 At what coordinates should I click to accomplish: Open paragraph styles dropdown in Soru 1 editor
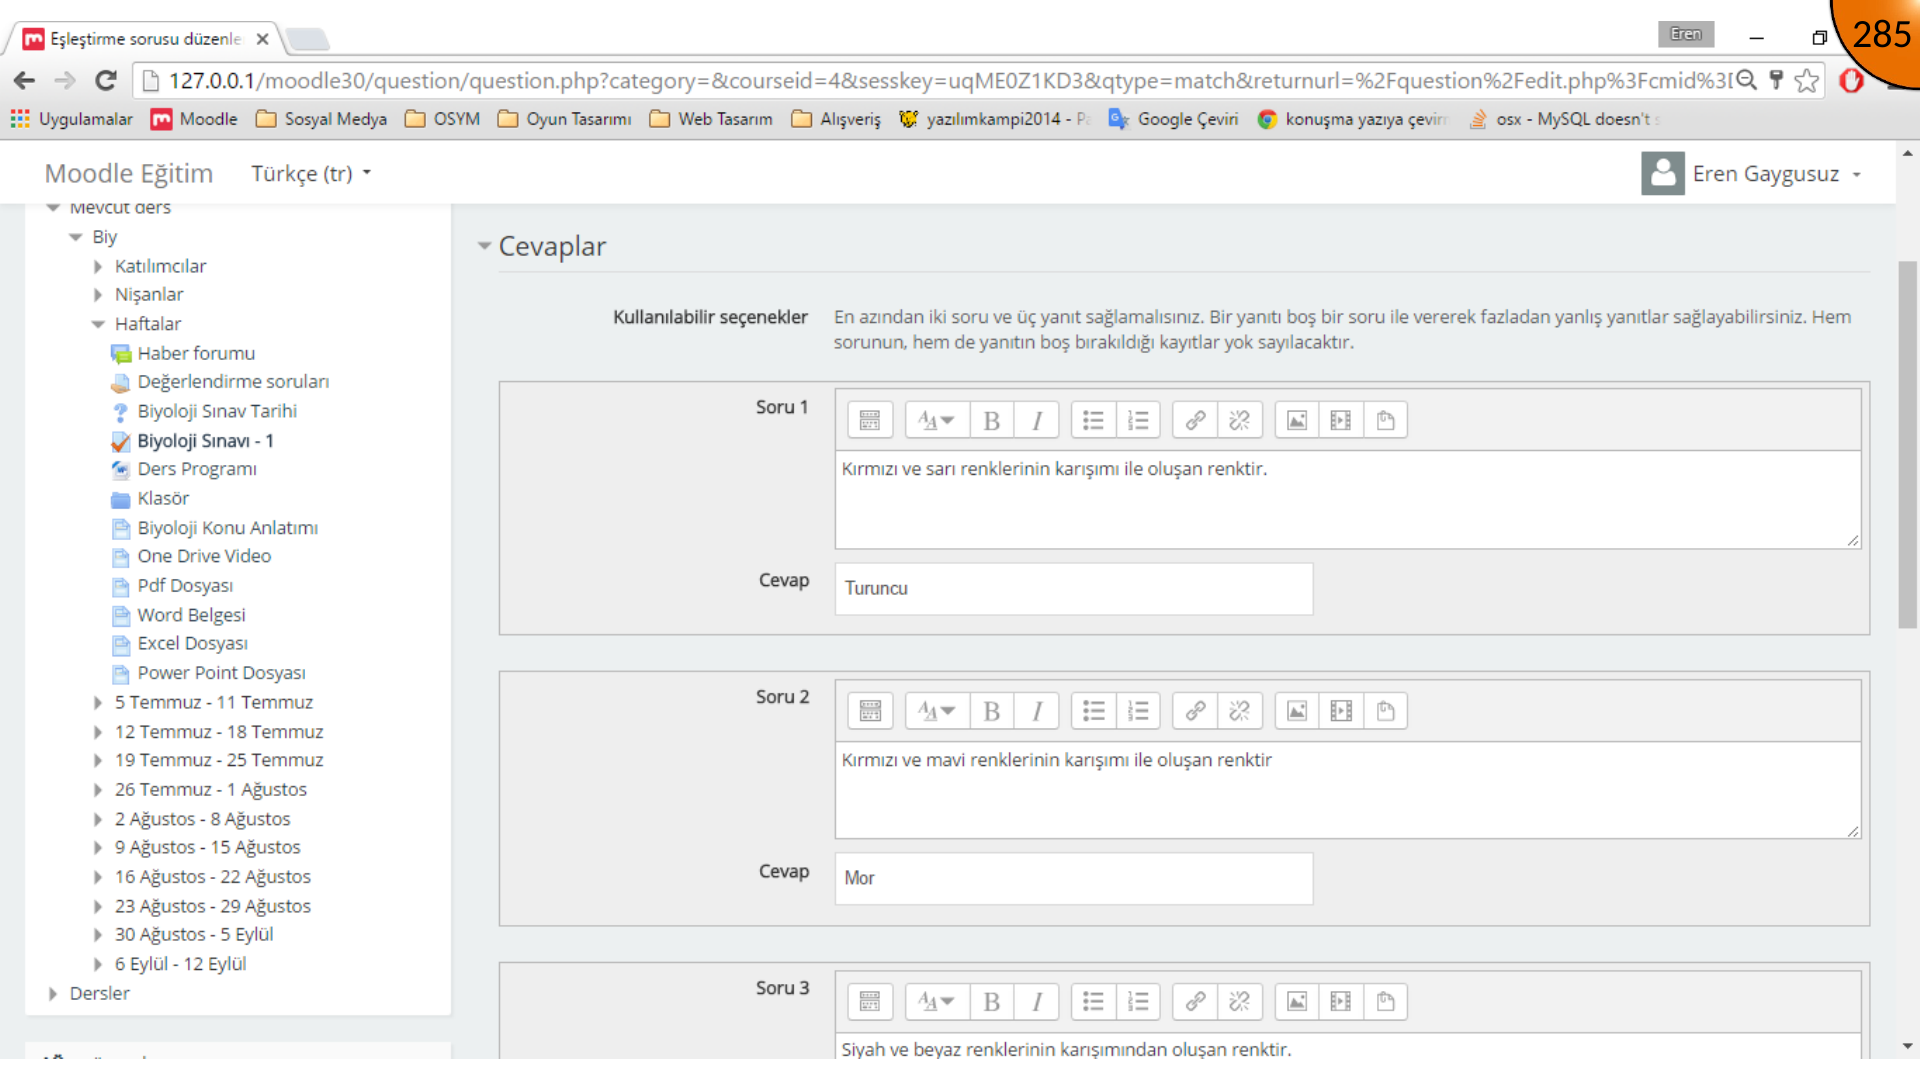coord(937,421)
